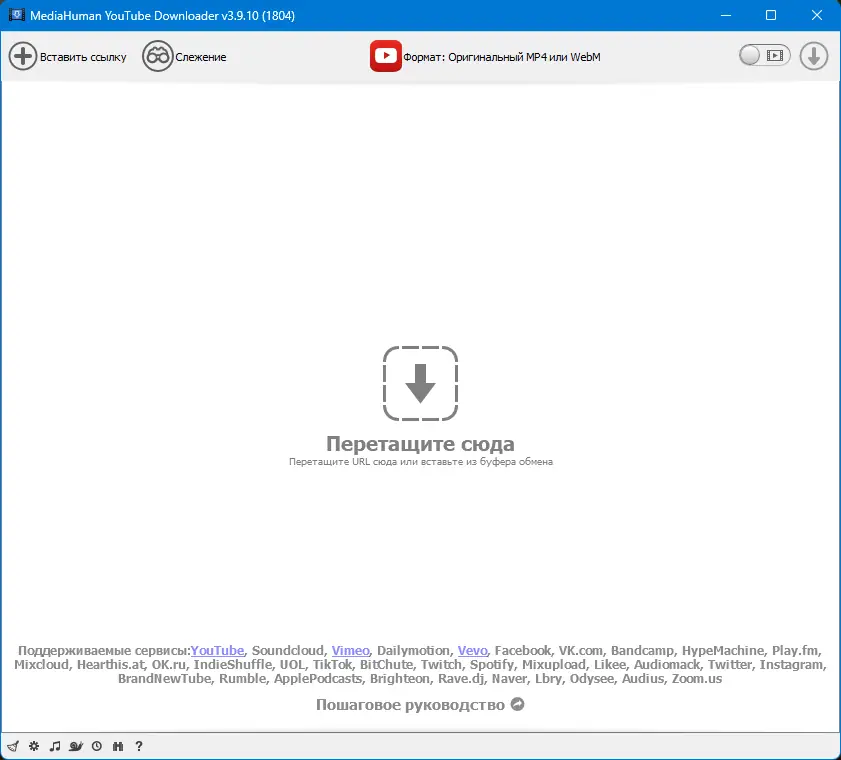The image size is (841, 760).
Task: Click the Vevo hyperlink
Action: (472, 649)
